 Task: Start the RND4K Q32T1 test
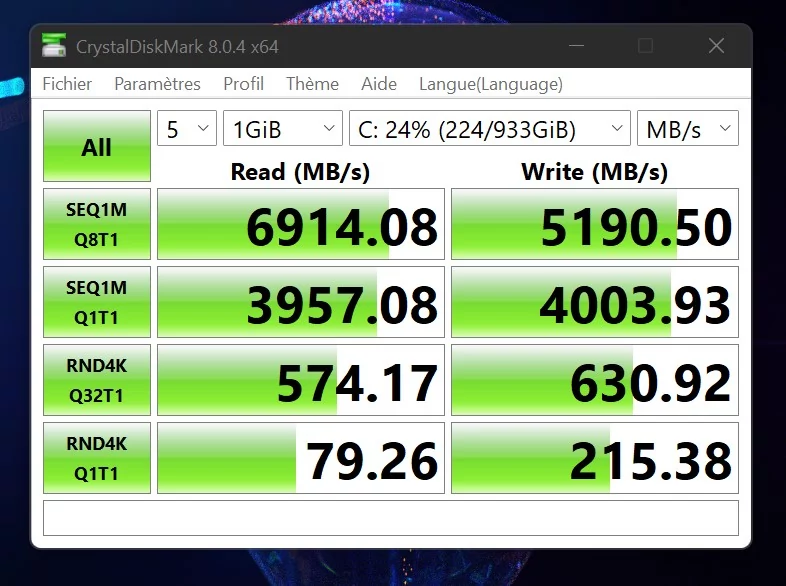pyautogui.click(x=97, y=380)
